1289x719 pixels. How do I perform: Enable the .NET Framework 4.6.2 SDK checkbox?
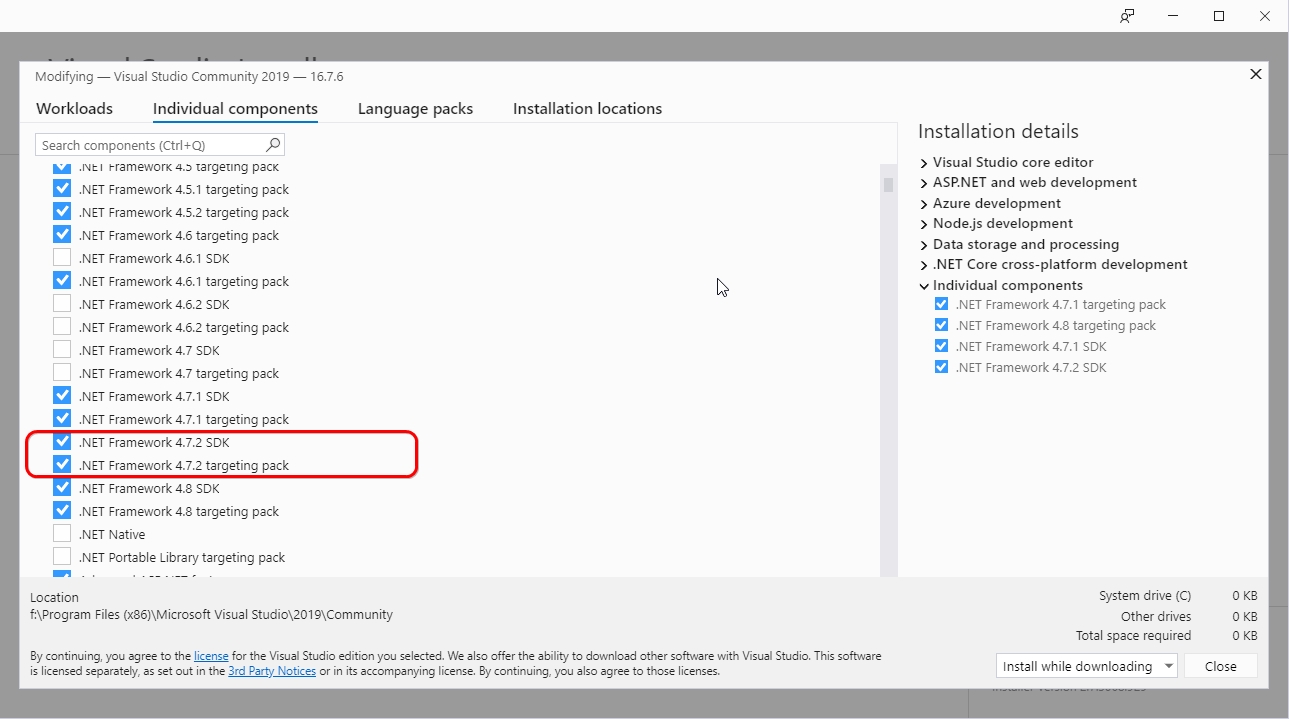click(62, 304)
